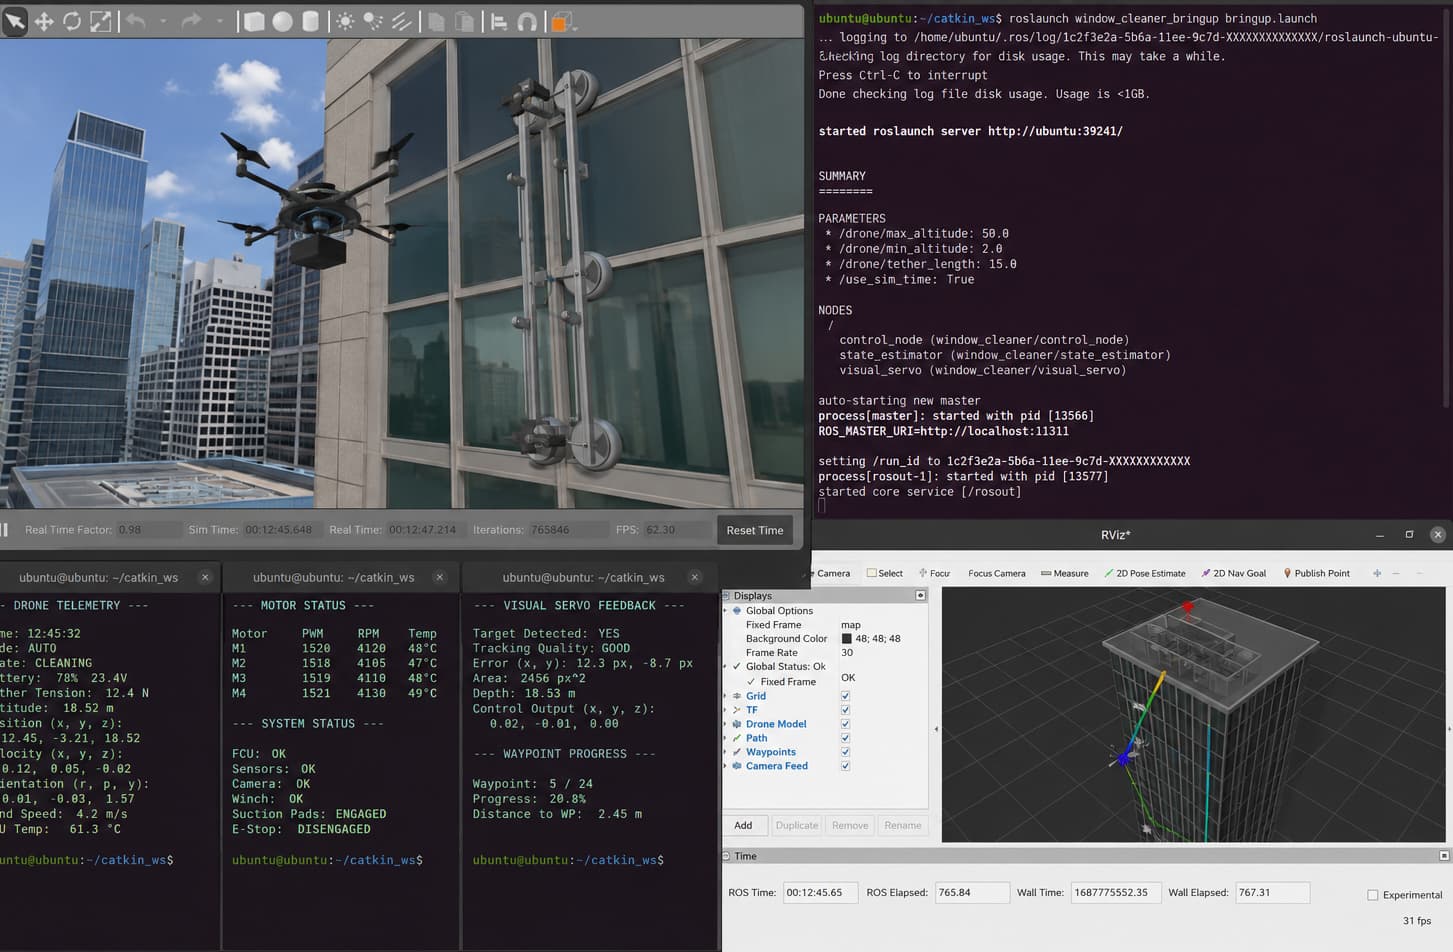This screenshot has height=952, width=1453.
Task: Click the Frame Rate value '30'
Action: point(847,653)
